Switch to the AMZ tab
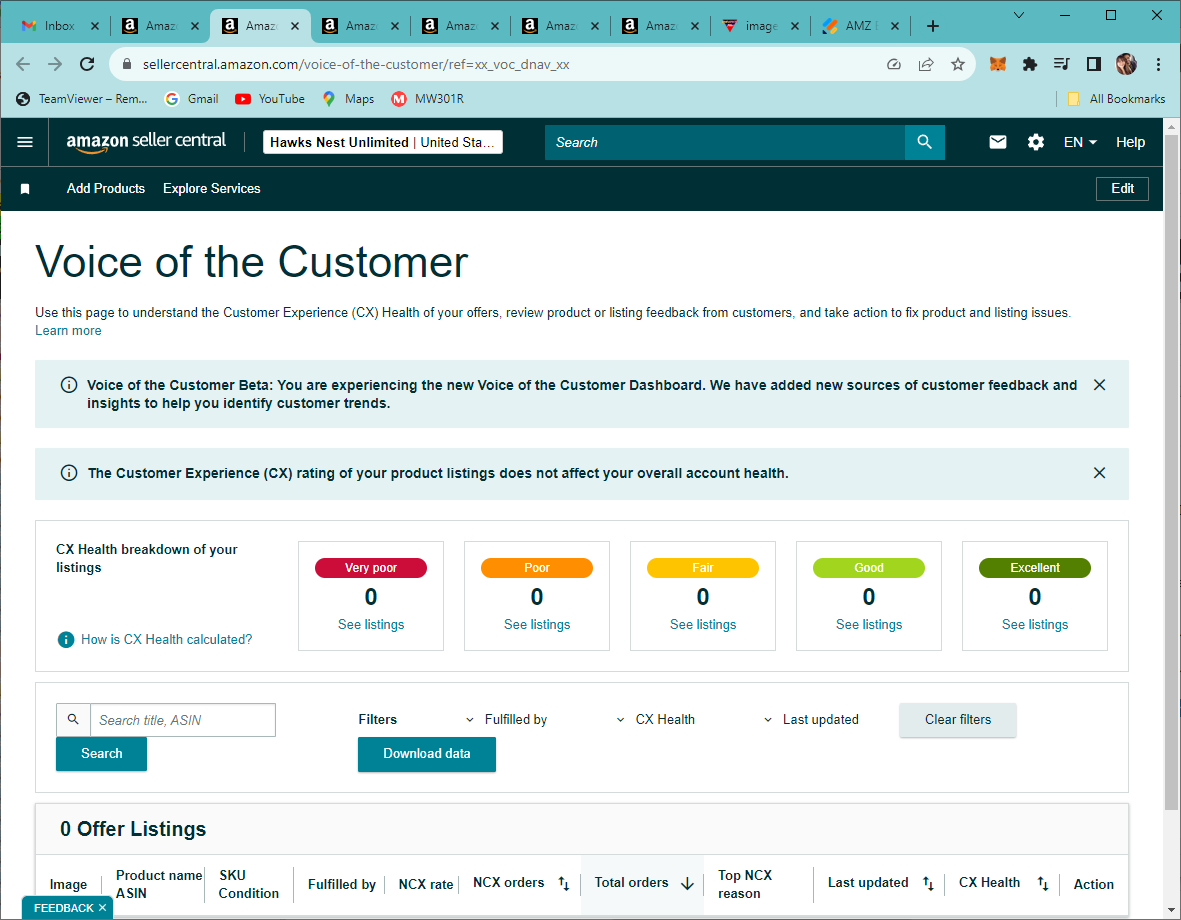1181x920 pixels. point(861,26)
